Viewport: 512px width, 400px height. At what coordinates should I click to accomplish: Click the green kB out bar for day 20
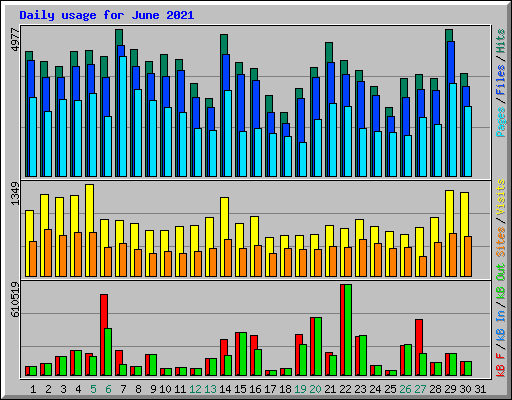[318, 347]
